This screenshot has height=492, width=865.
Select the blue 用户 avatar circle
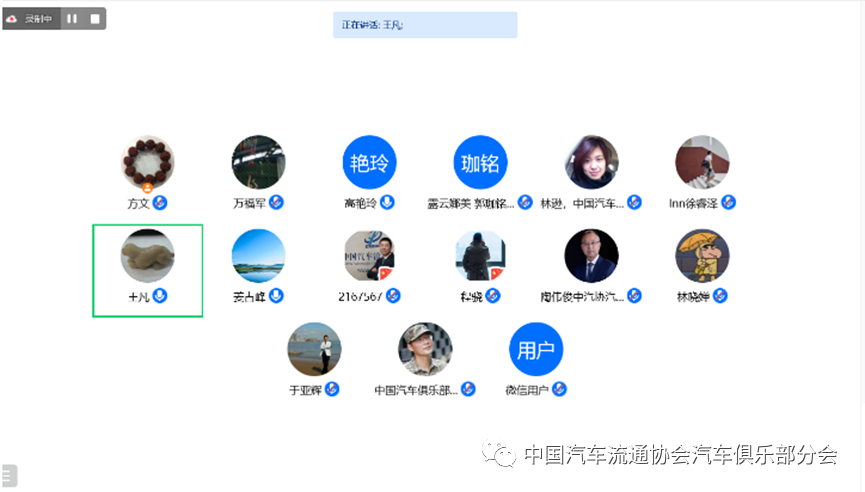[536, 349]
